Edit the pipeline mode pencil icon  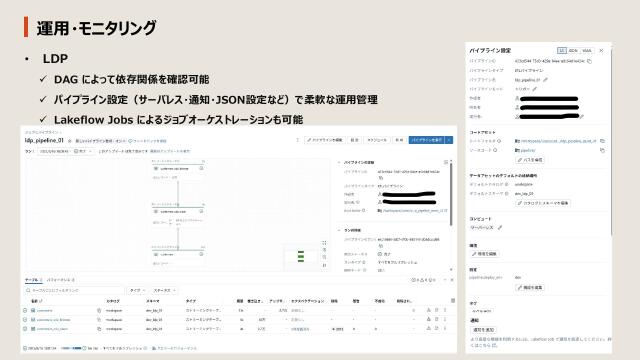(x=535, y=89)
